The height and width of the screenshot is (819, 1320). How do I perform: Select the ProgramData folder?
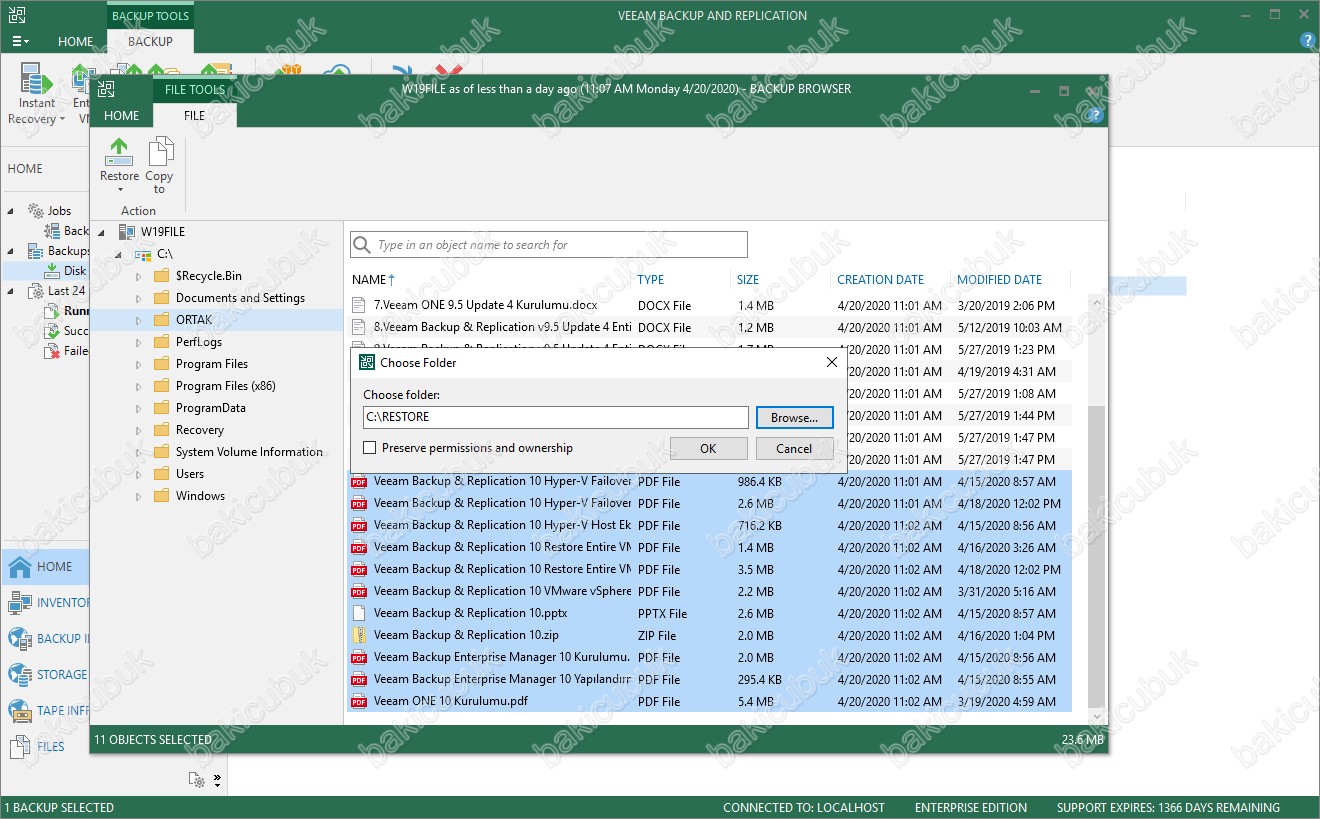[x=210, y=408]
